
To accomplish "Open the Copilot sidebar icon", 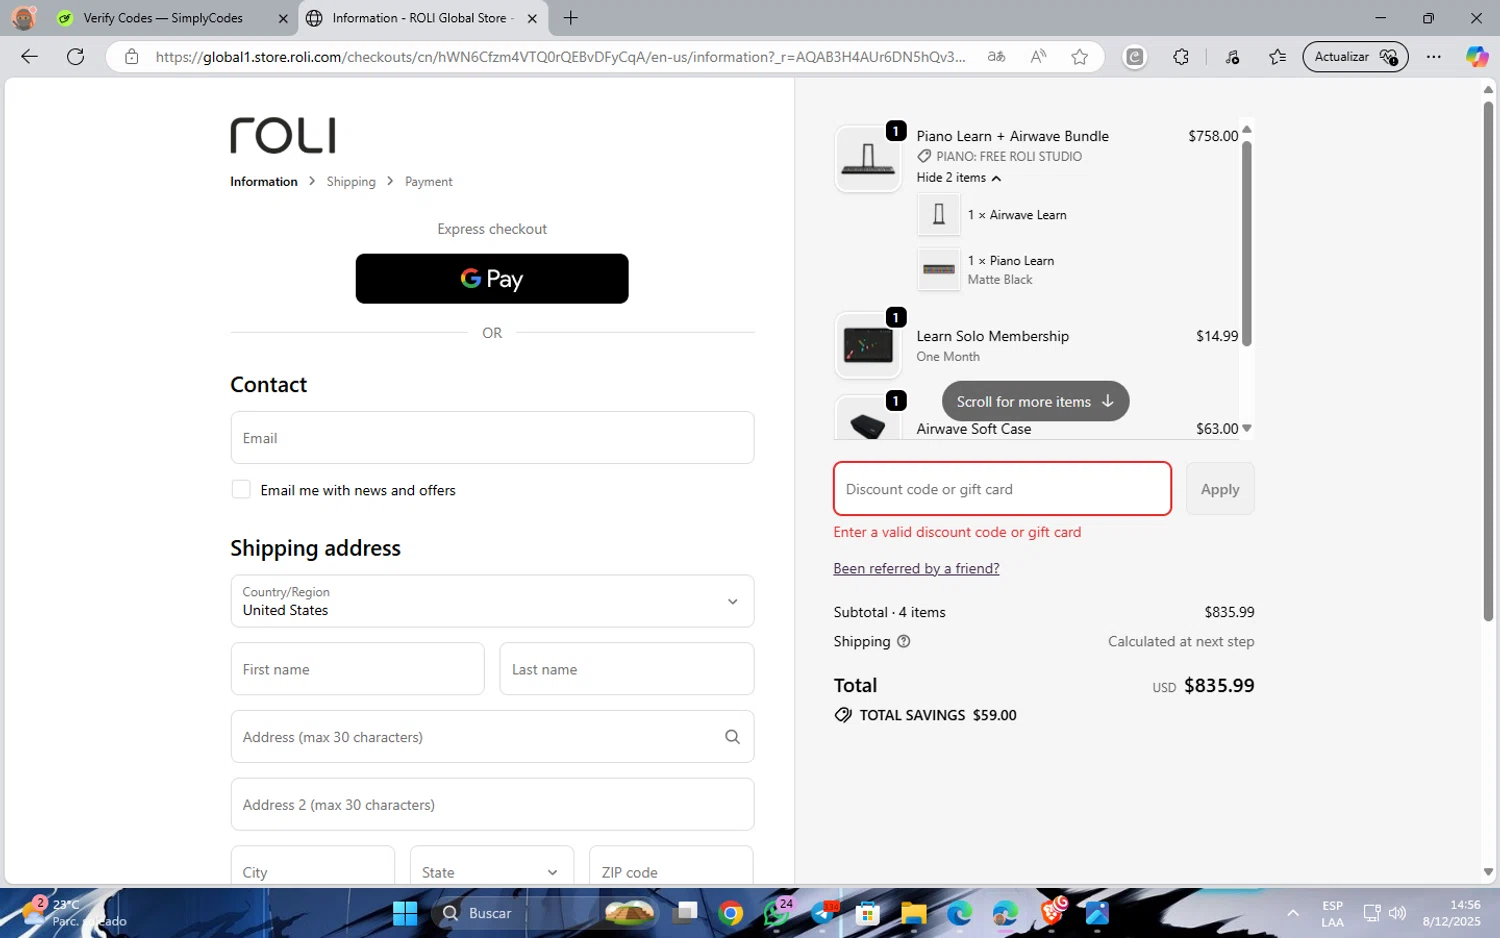I will pos(1476,57).
